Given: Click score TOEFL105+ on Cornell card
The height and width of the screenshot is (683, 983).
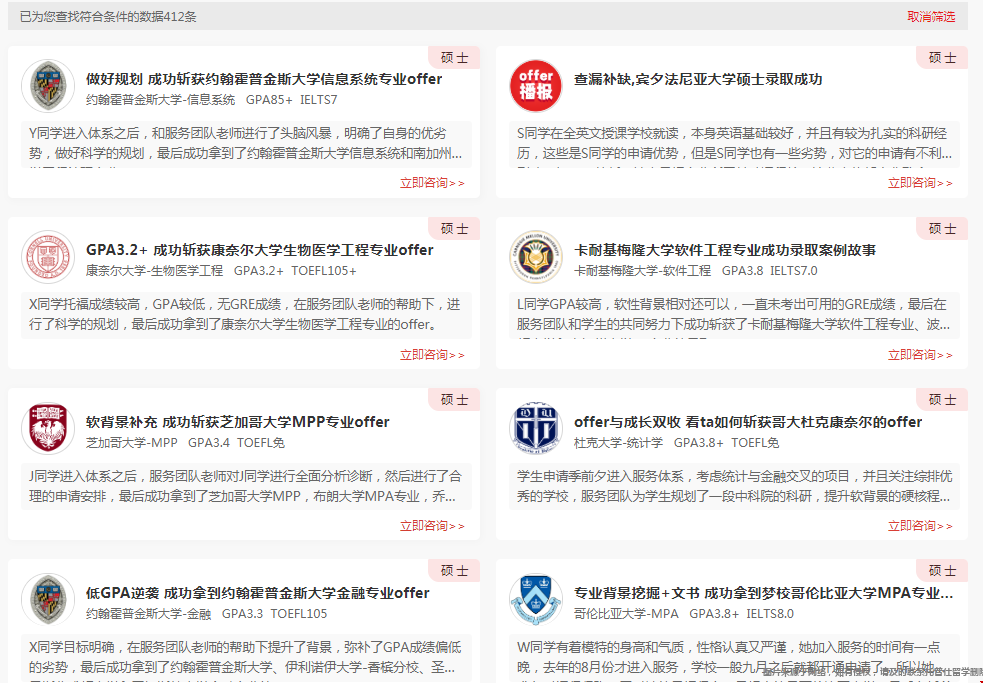Looking at the screenshot, I should (x=324, y=271).
